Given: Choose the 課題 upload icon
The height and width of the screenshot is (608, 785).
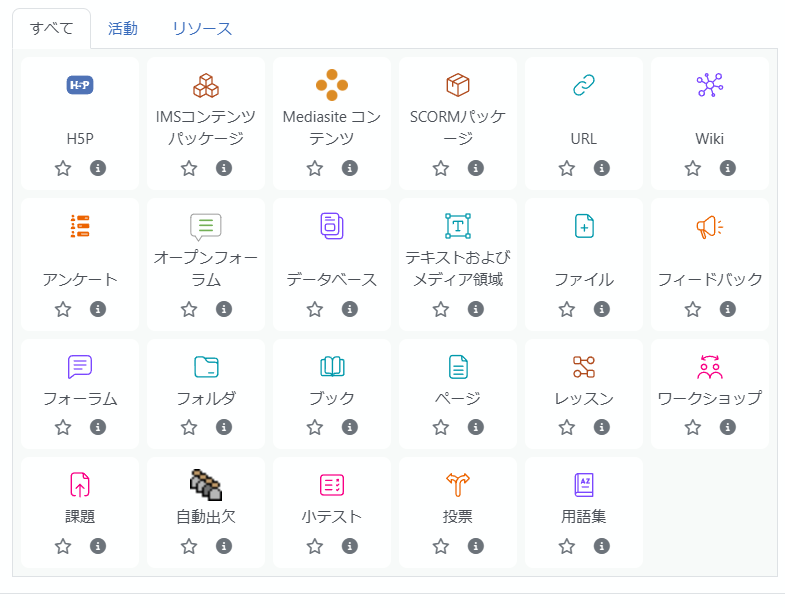Looking at the screenshot, I should pyautogui.click(x=80, y=485).
